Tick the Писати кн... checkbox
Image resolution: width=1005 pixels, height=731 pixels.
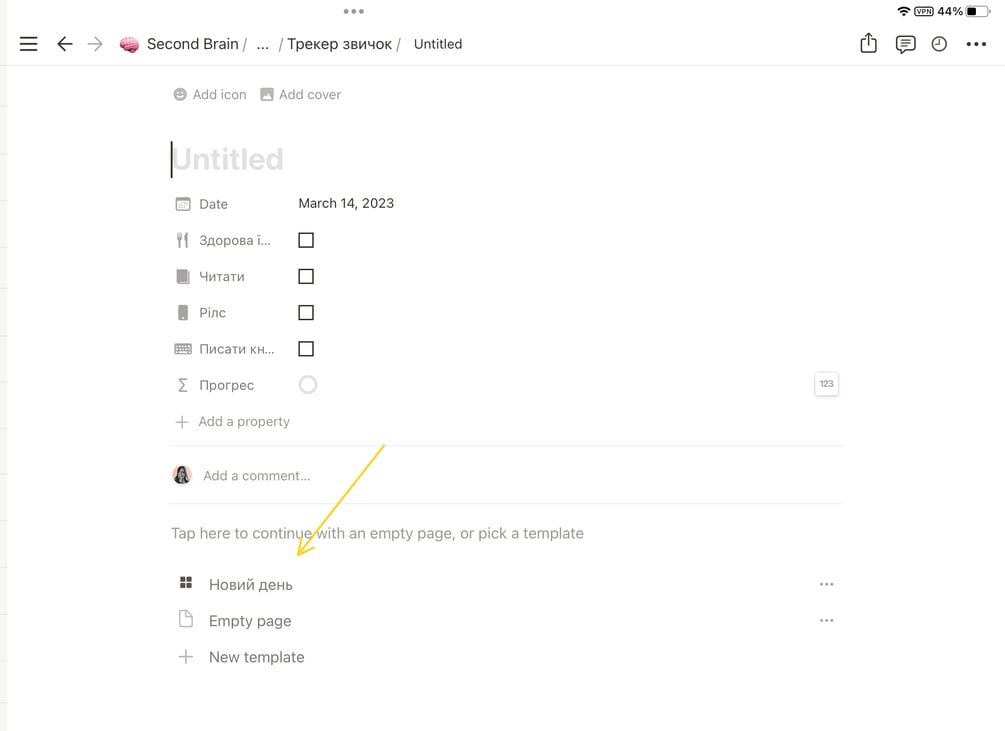306,349
